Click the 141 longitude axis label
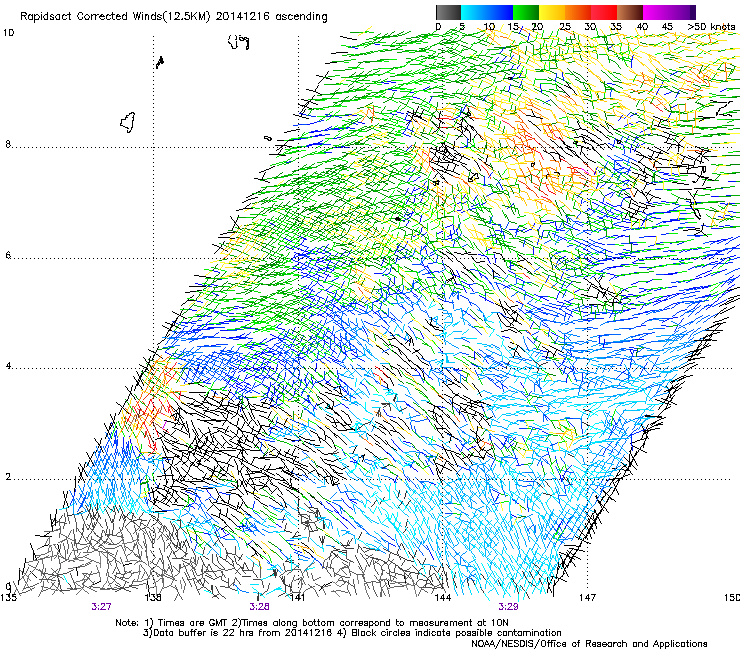The height and width of the screenshot is (650, 740). [x=297, y=597]
